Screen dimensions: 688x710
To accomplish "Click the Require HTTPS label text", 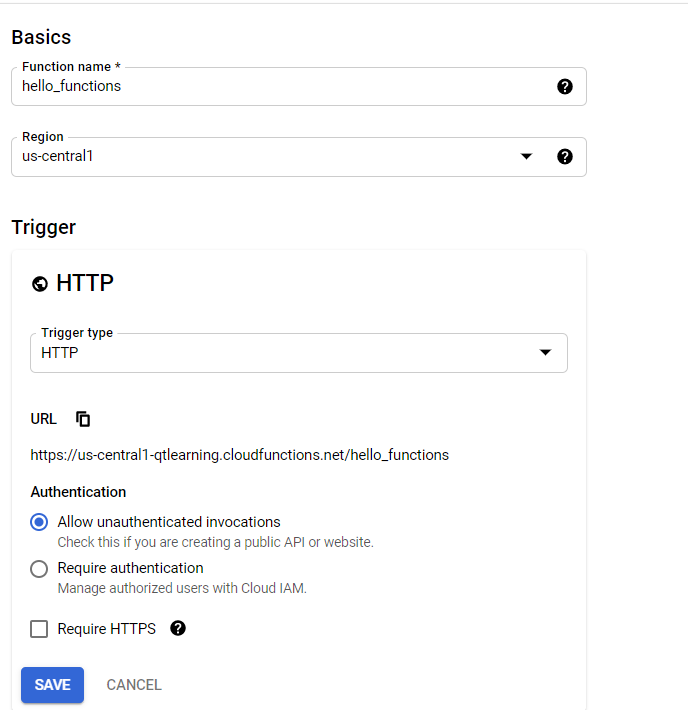I will click(106, 629).
